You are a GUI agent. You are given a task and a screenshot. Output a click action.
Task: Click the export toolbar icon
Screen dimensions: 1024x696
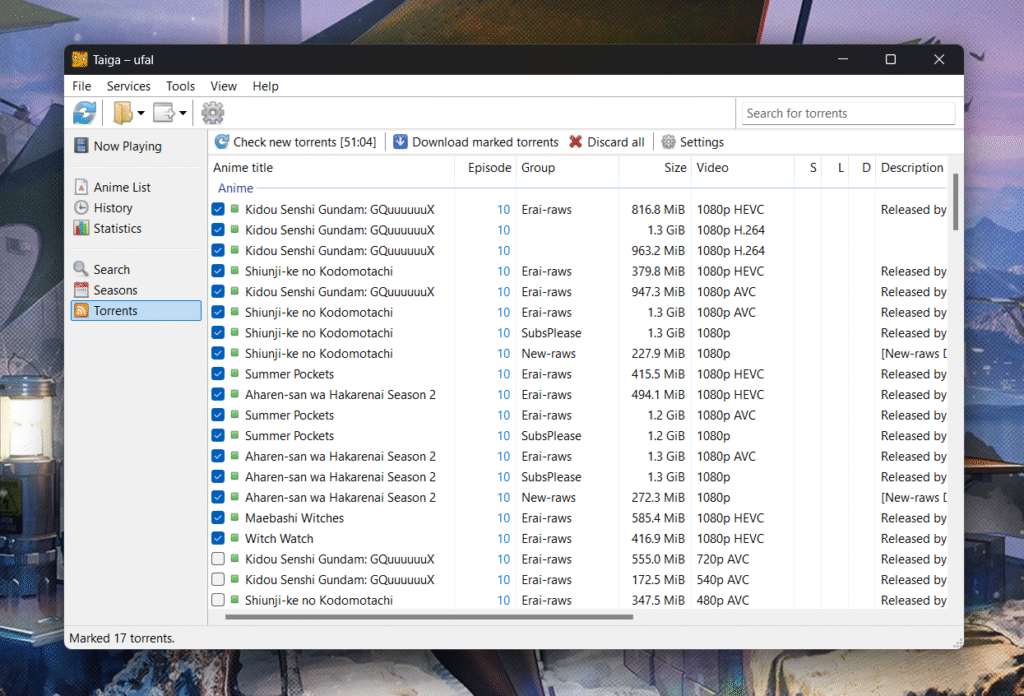pos(163,113)
